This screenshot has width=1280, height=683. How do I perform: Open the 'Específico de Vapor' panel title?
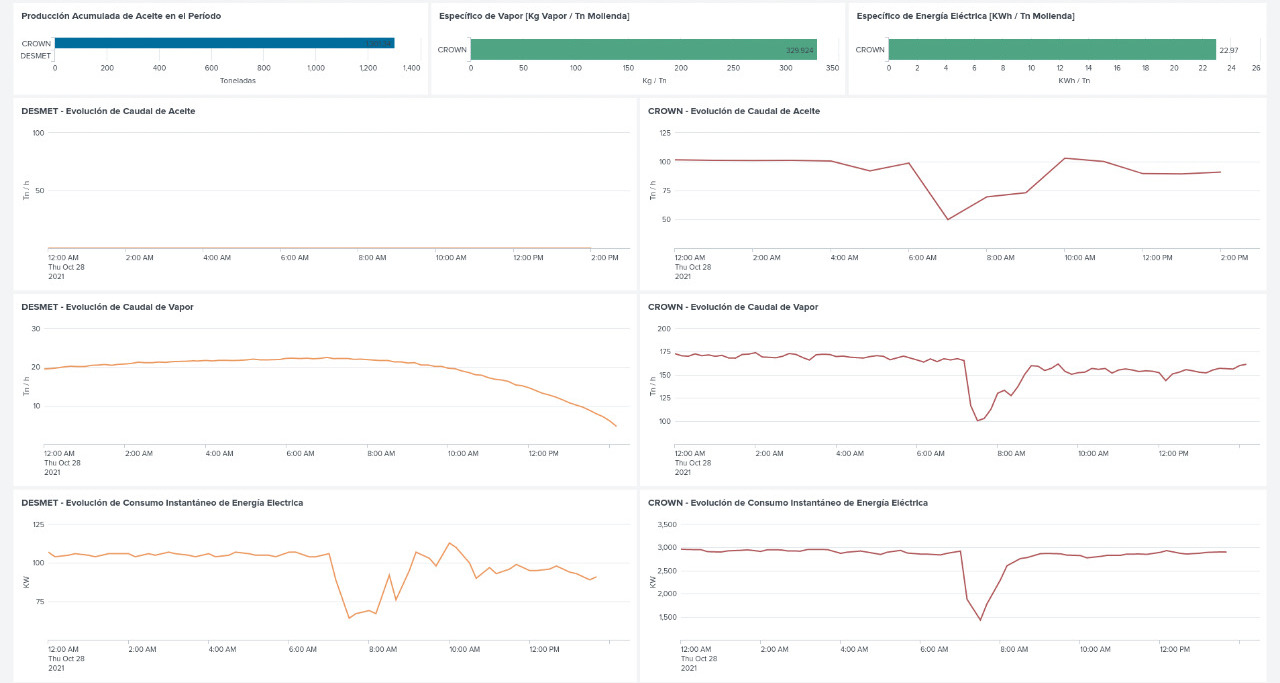click(534, 16)
